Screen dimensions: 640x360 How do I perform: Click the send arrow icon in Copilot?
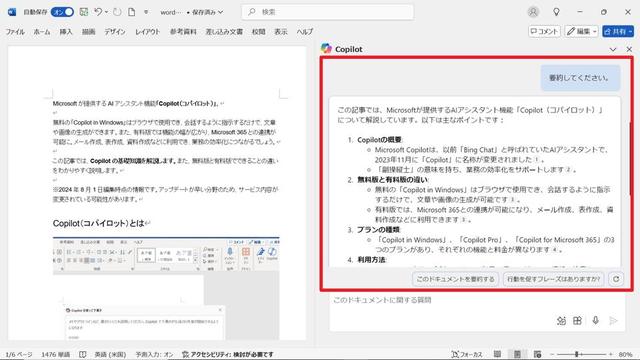(x=613, y=321)
